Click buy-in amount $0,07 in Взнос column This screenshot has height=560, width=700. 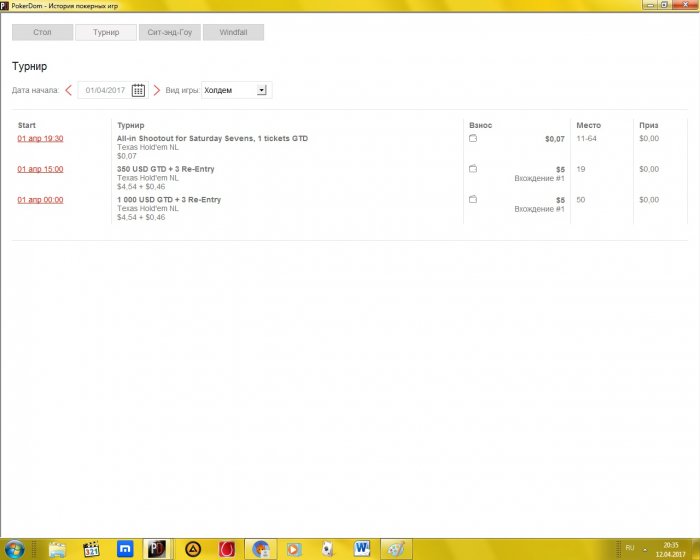(554, 139)
